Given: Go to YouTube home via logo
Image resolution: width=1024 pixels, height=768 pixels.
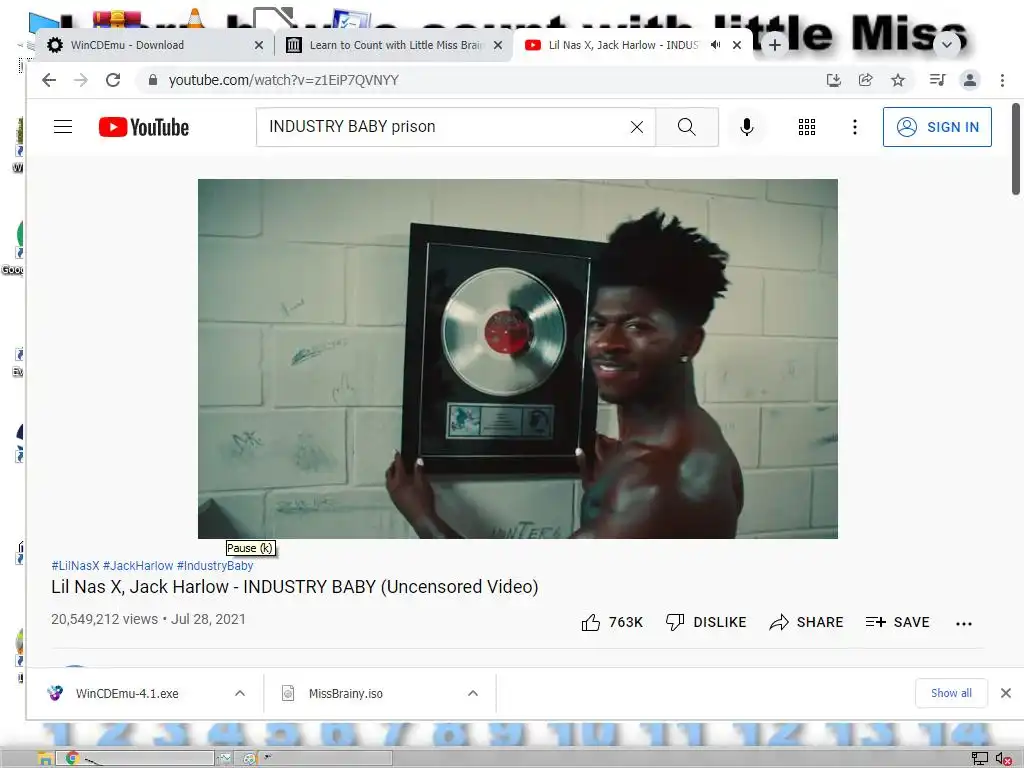Looking at the screenshot, I should 144,127.
